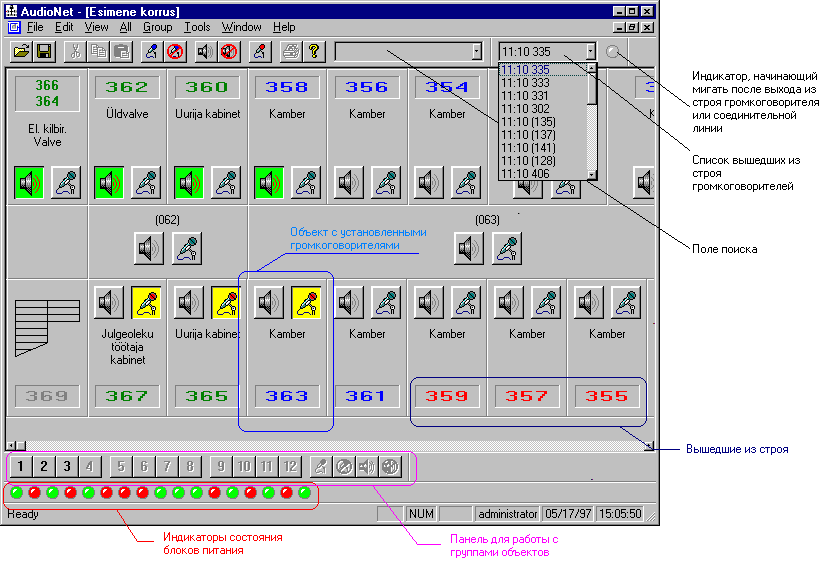Select 11:10 406 in failure list
The height and width of the screenshot is (562, 838).
pyautogui.click(x=543, y=174)
